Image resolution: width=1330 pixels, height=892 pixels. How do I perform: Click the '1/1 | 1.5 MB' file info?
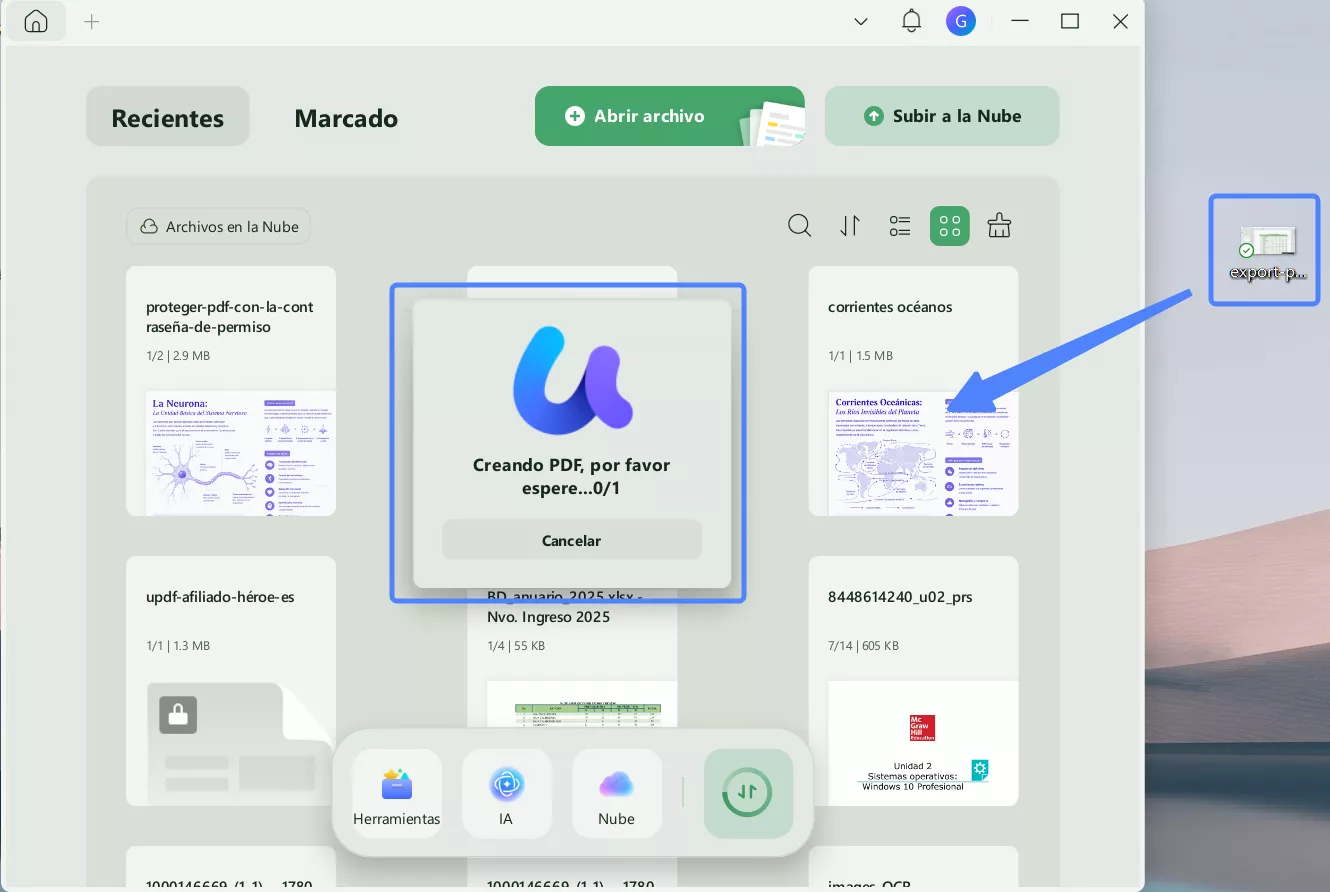pos(860,356)
